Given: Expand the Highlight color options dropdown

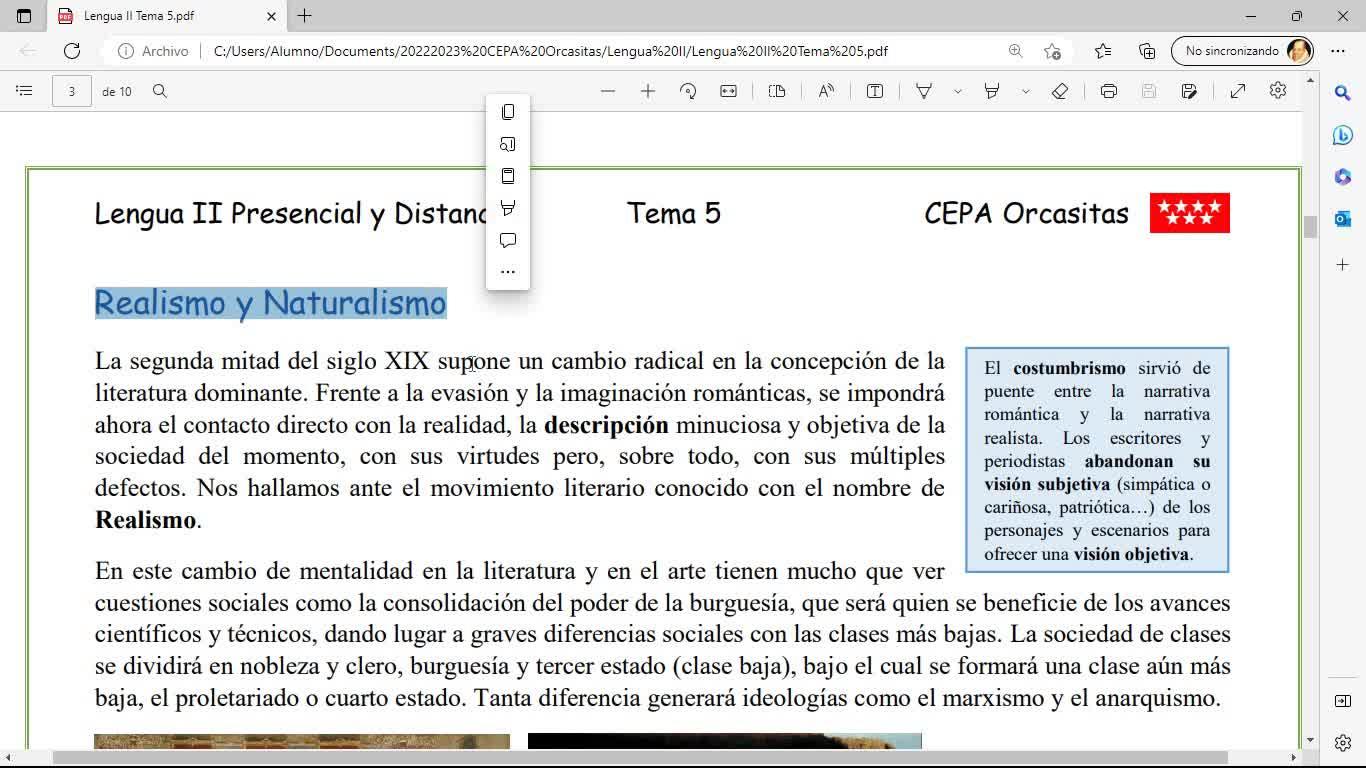Looking at the screenshot, I should 1025,91.
